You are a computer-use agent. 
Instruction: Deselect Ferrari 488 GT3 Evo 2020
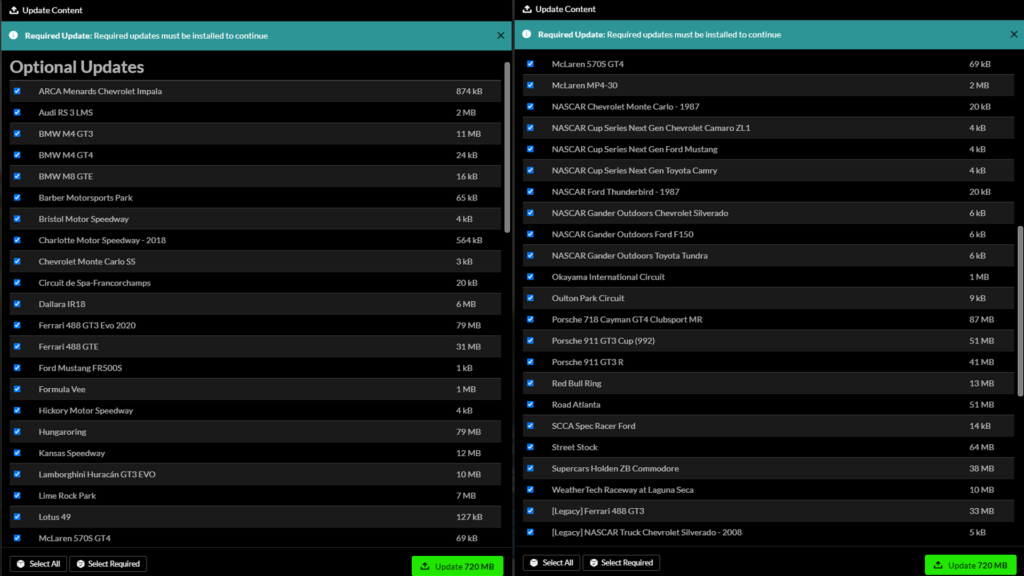pos(17,325)
